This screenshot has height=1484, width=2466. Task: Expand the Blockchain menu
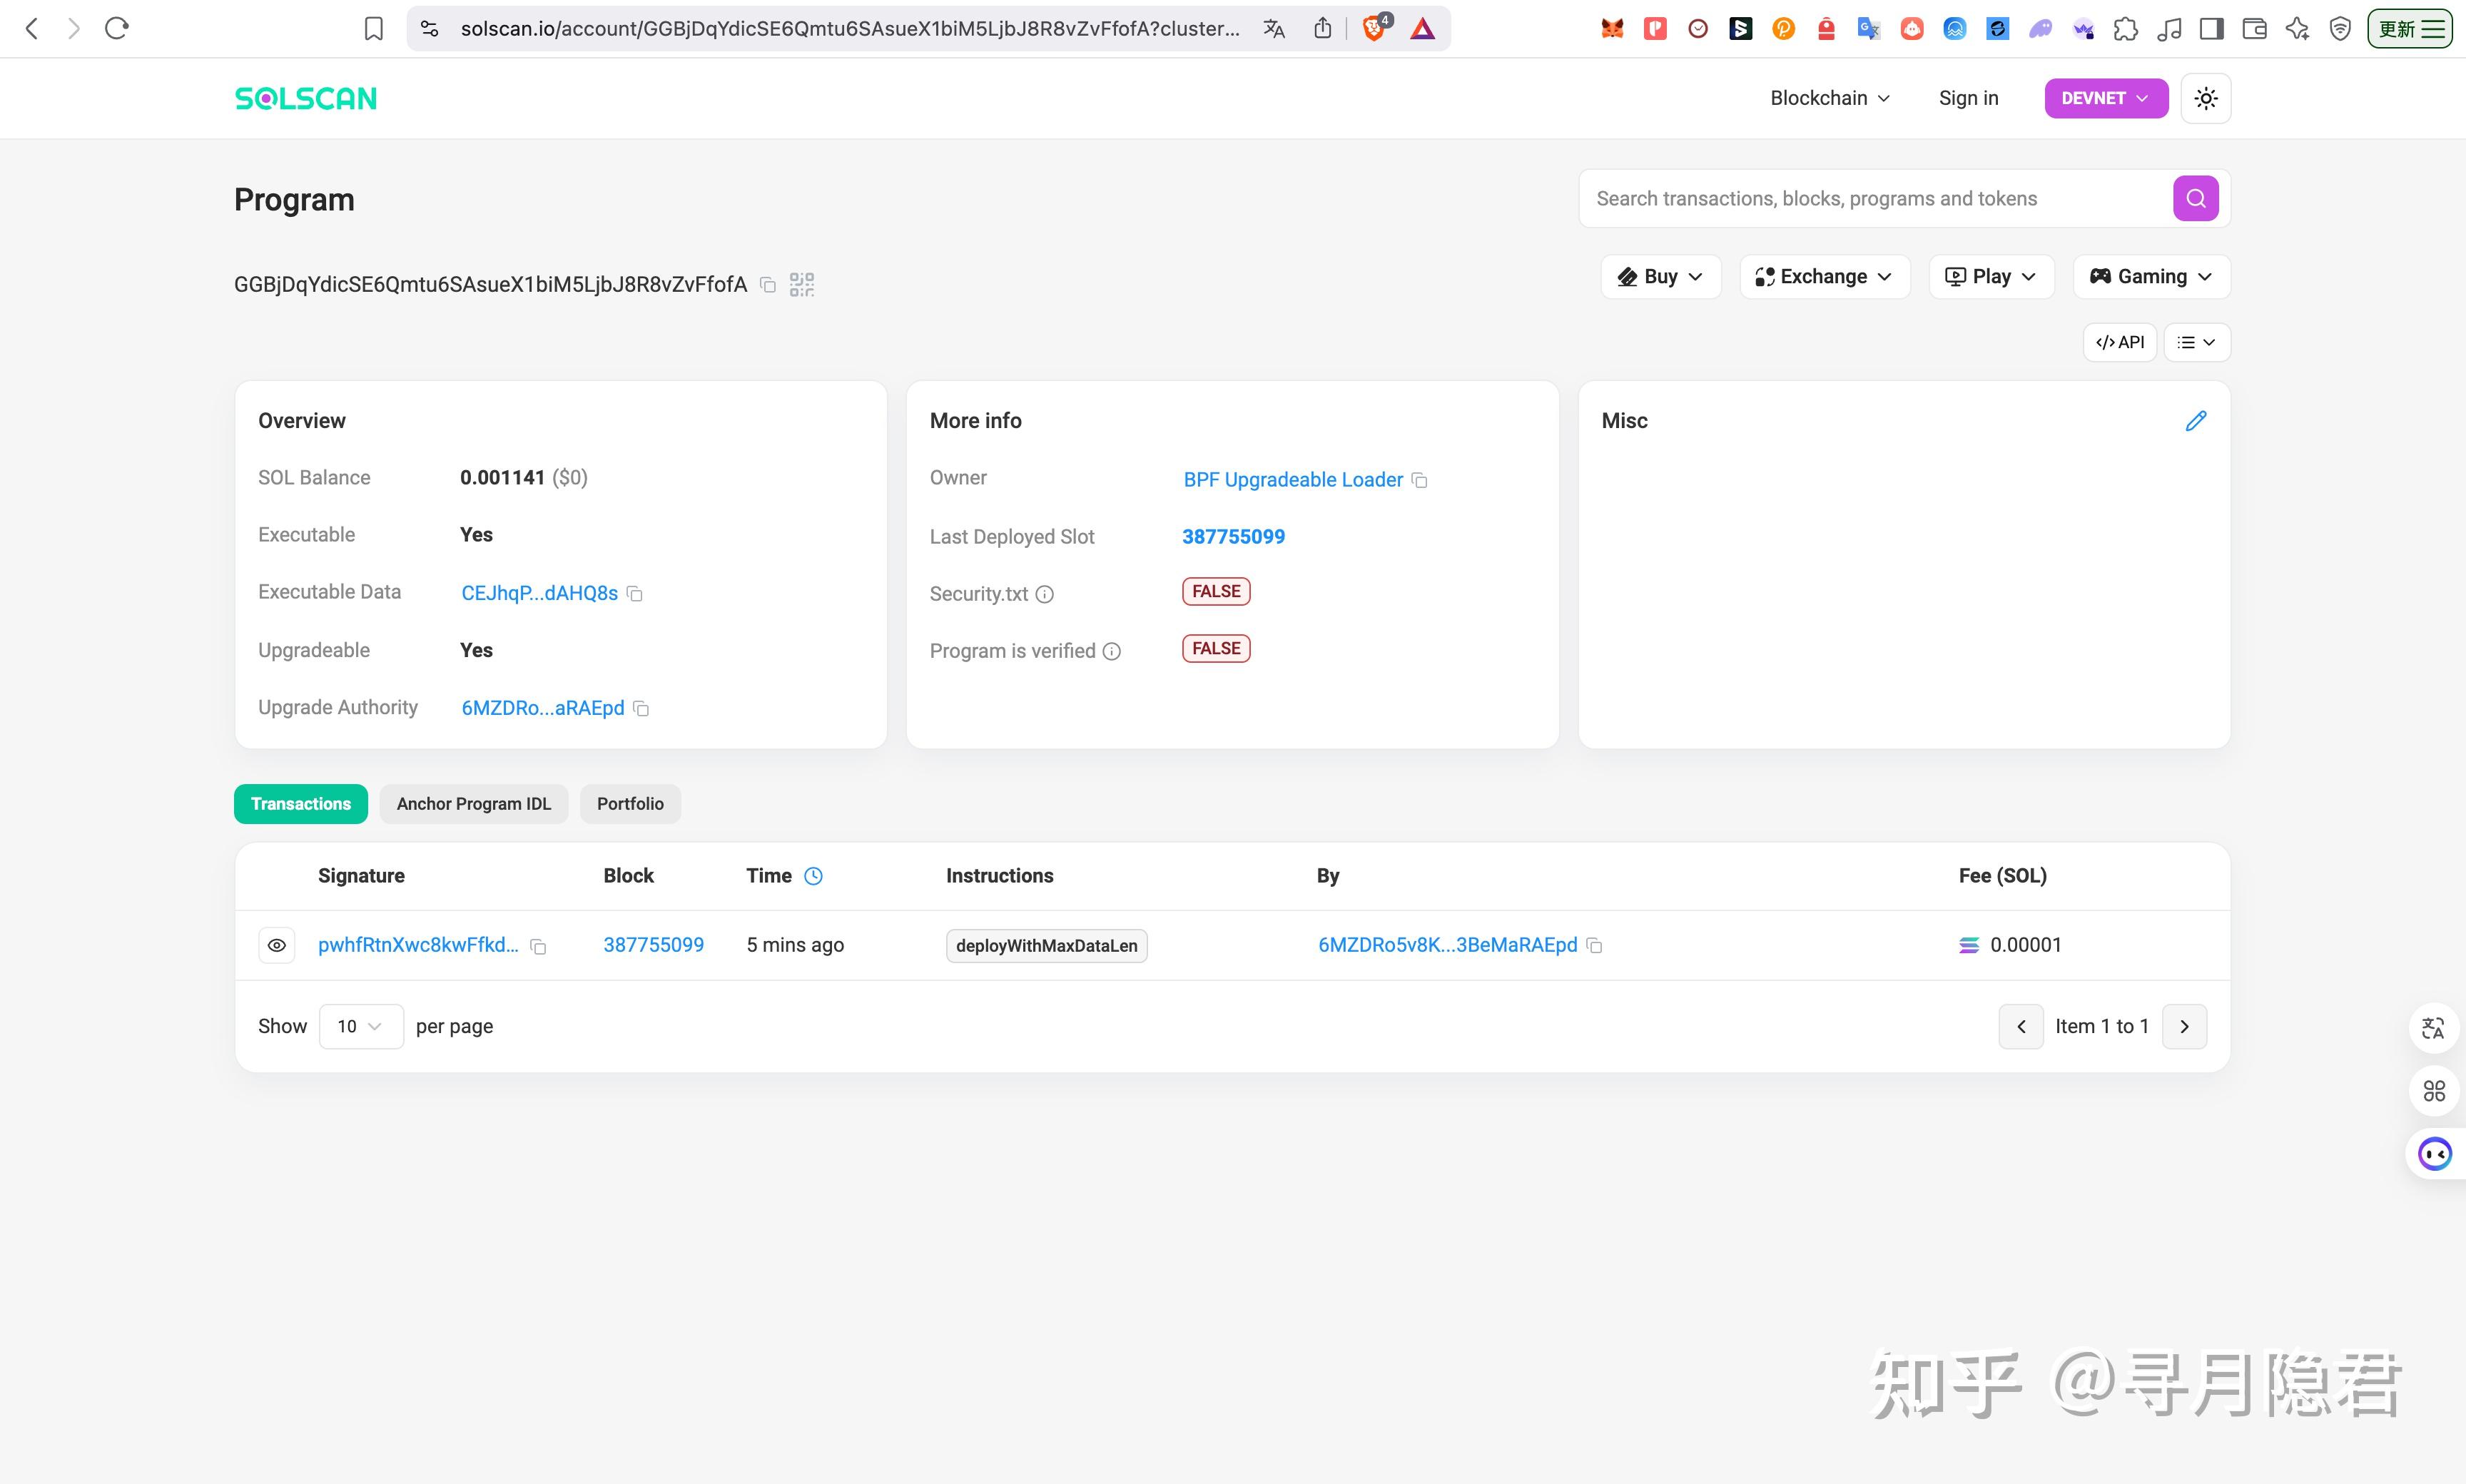[1829, 98]
